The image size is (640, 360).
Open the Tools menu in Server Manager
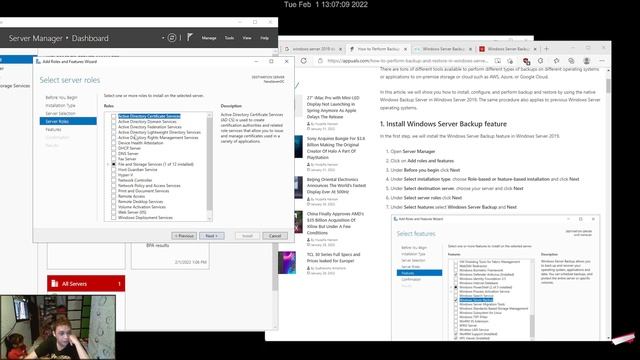coord(229,38)
